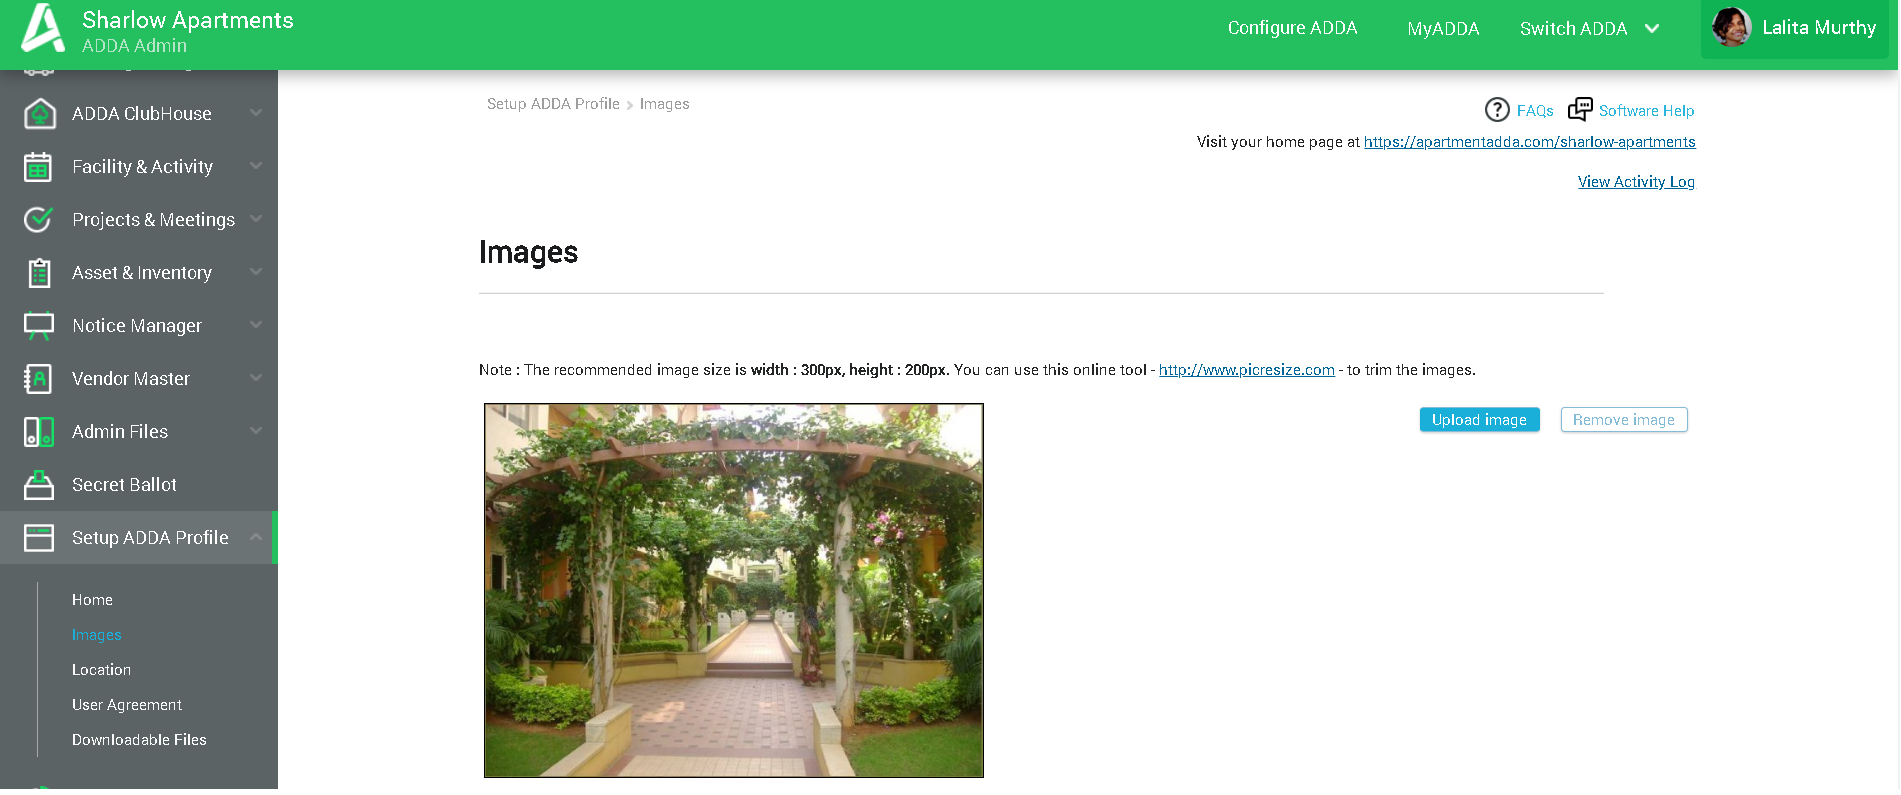1901x795 pixels.
Task: Expand the Admin Files chevron
Action: pyautogui.click(x=256, y=431)
